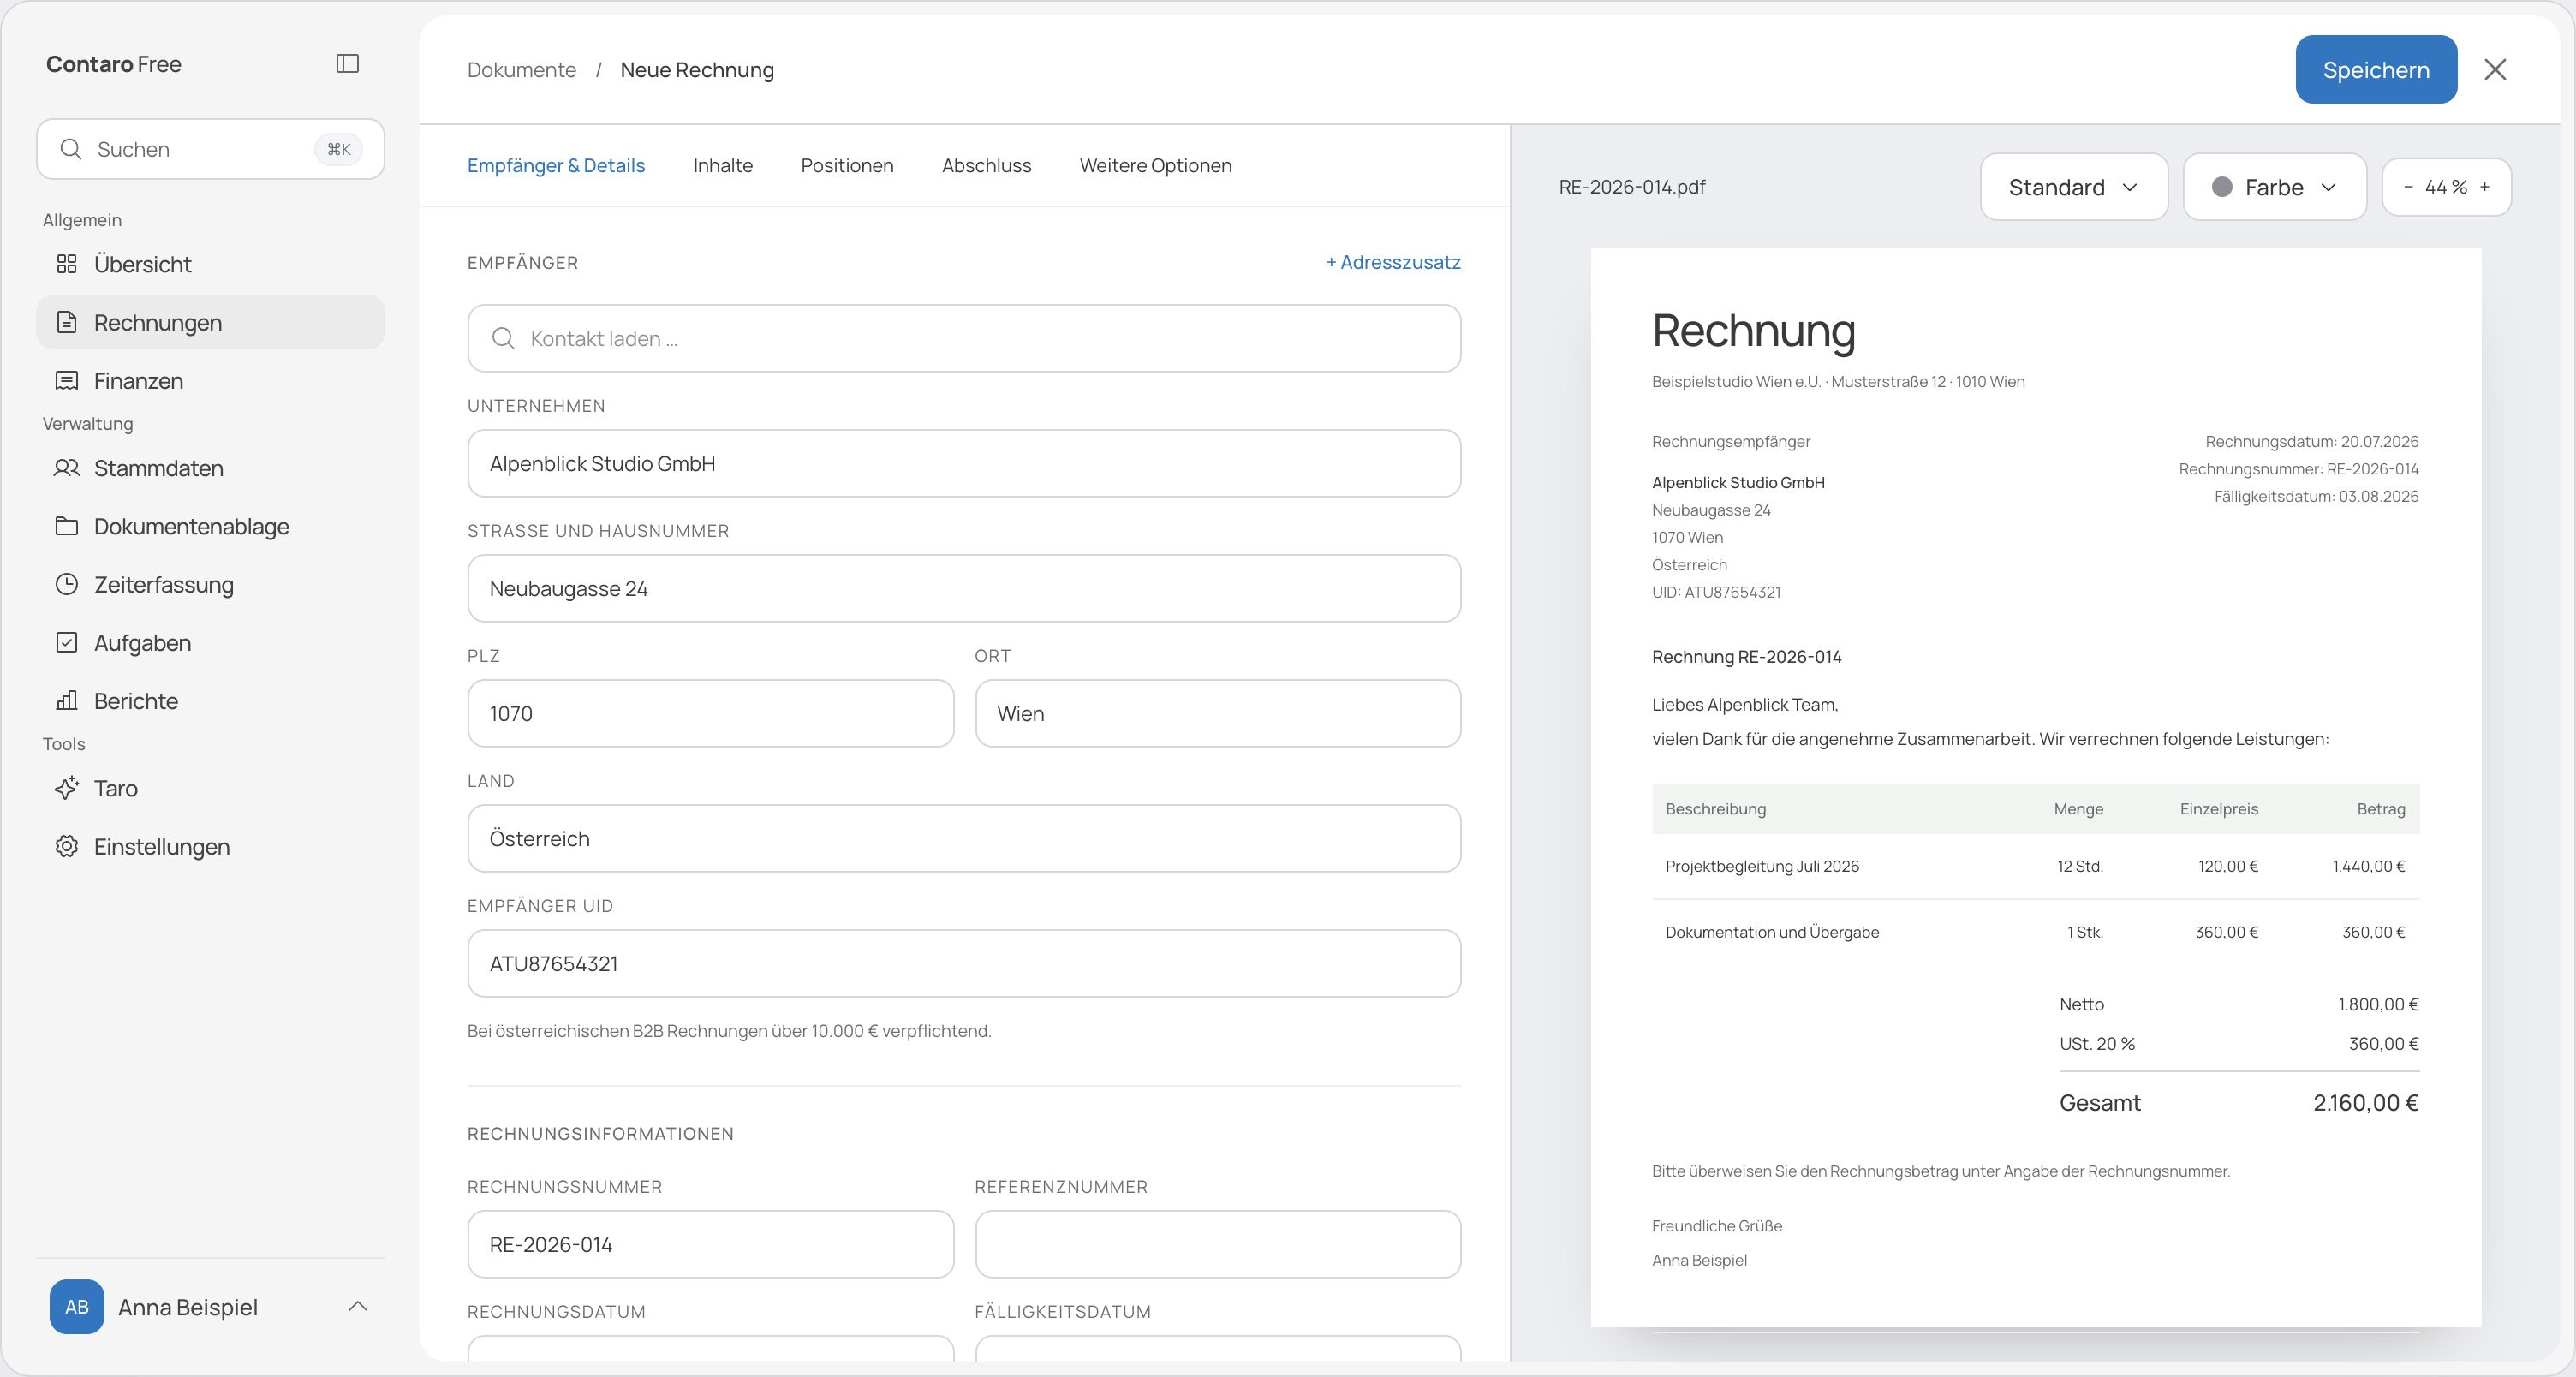2576x1377 pixels.
Task: Click the Dokumentenablage folder icon
Action: point(67,526)
